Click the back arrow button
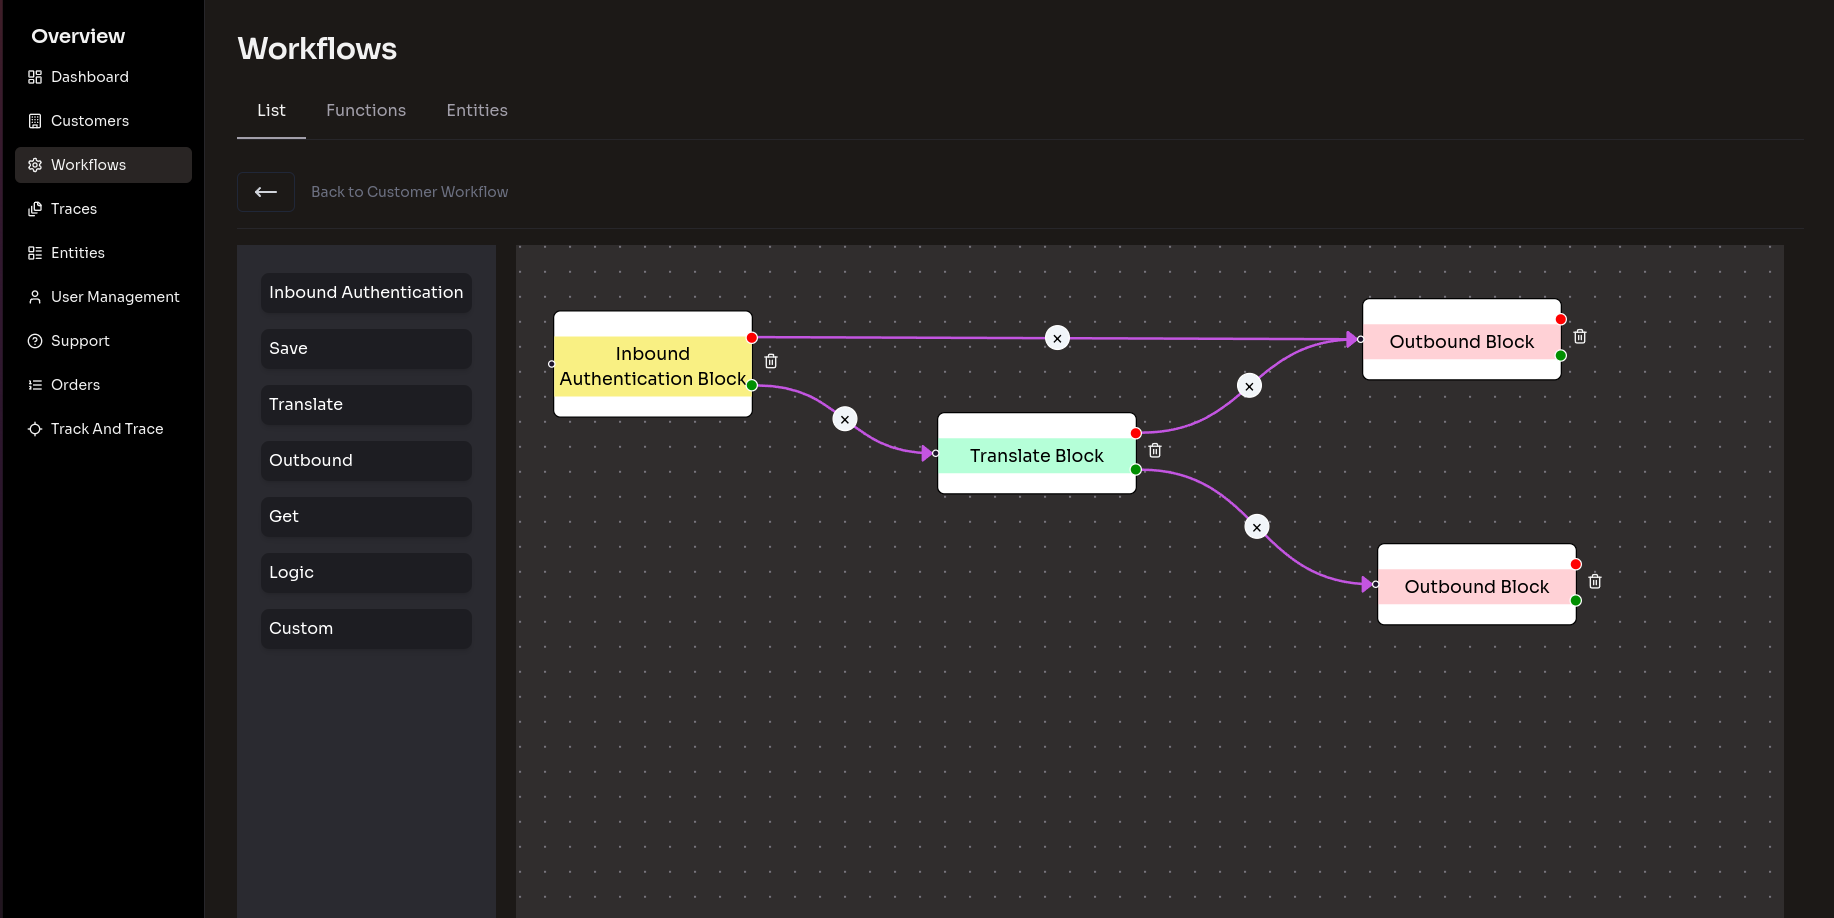The height and width of the screenshot is (918, 1834). click(x=266, y=192)
